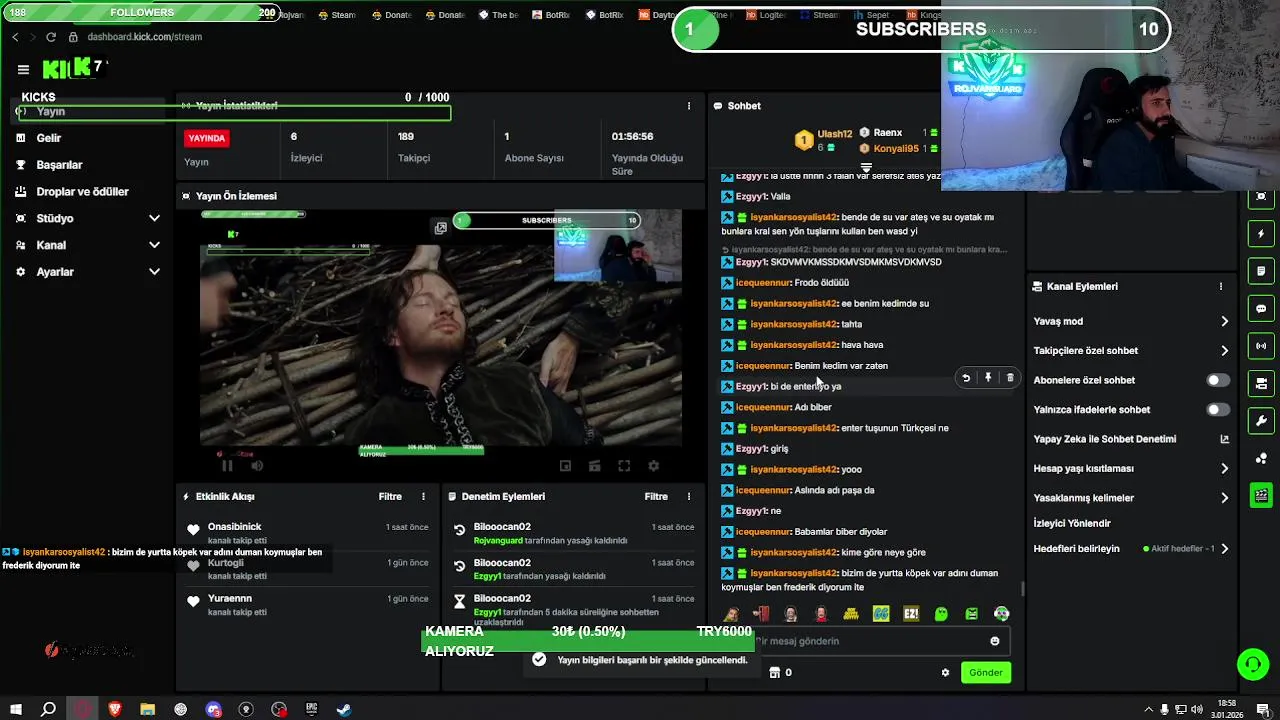This screenshot has height=720, width=1280.
Task: Toggle mini-player mode on preview player
Action: pyautogui.click(x=565, y=465)
